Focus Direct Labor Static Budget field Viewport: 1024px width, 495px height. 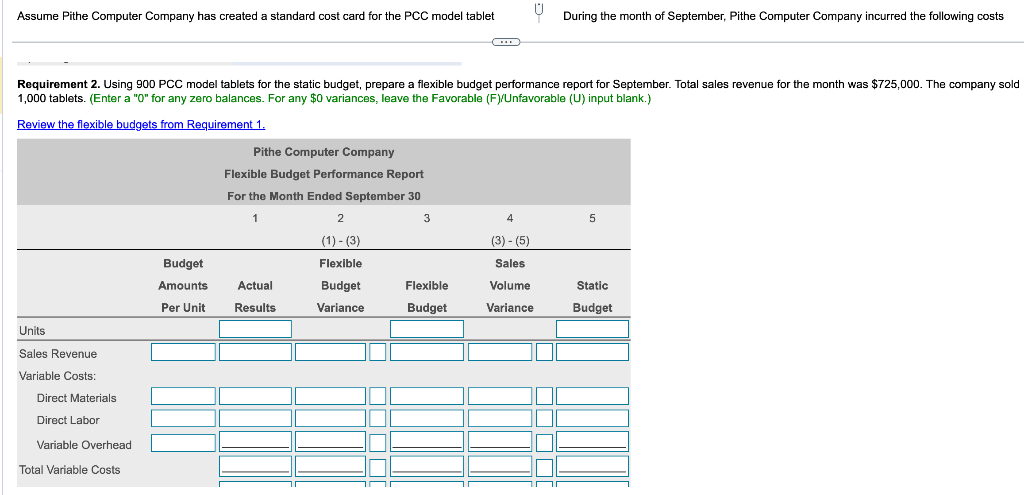coord(592,418)
